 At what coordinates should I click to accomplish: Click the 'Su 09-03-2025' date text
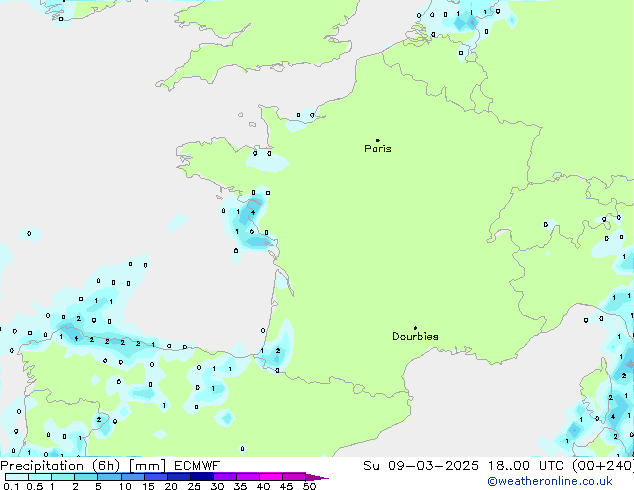421,466
